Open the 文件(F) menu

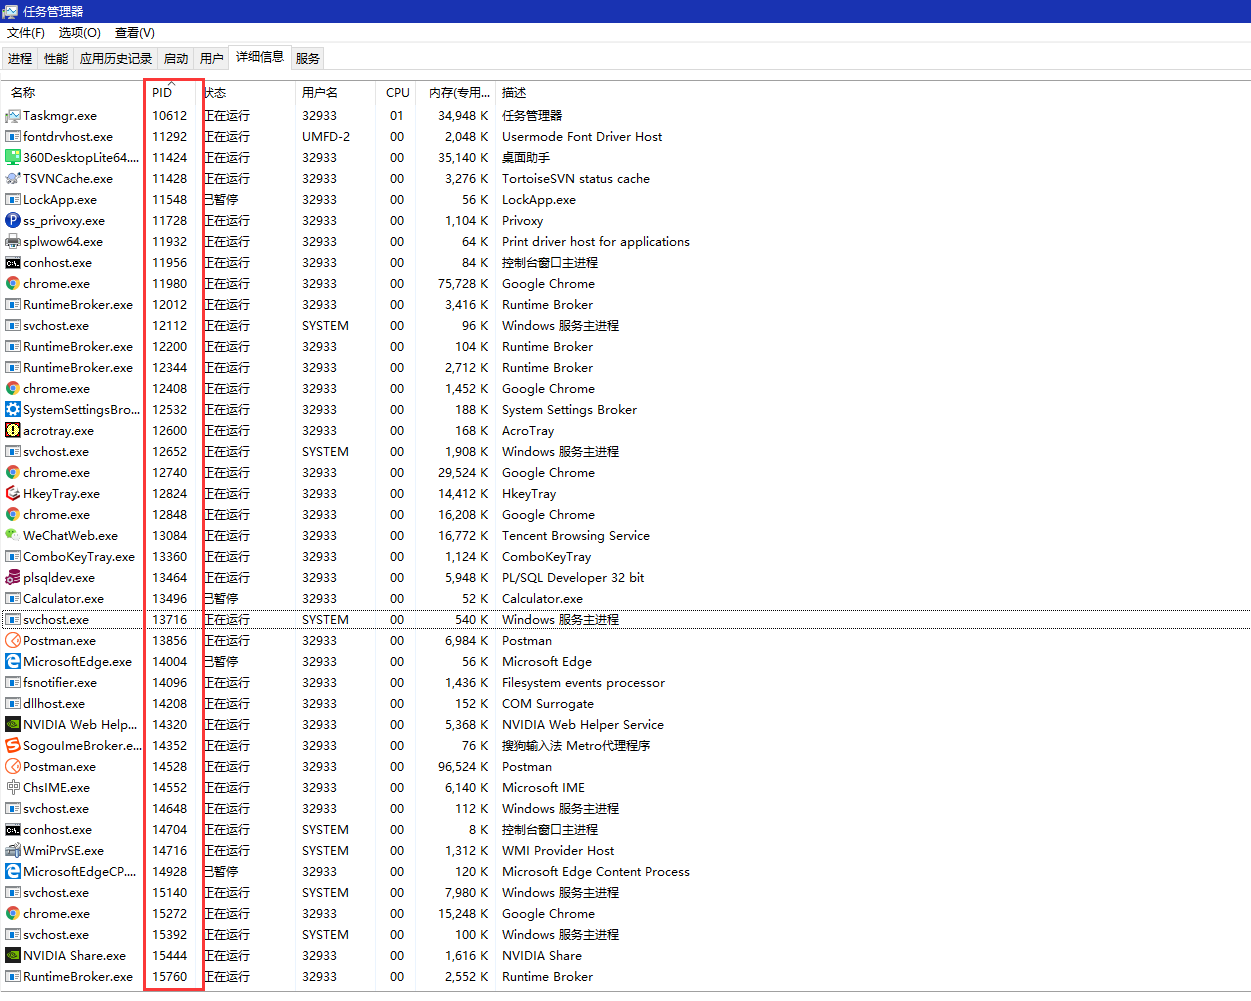(26, 33)
